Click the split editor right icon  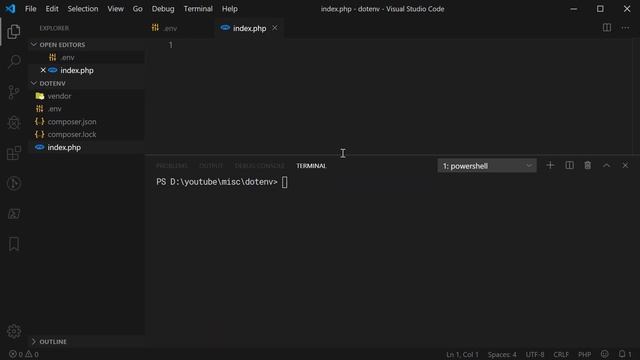[607, 28]
